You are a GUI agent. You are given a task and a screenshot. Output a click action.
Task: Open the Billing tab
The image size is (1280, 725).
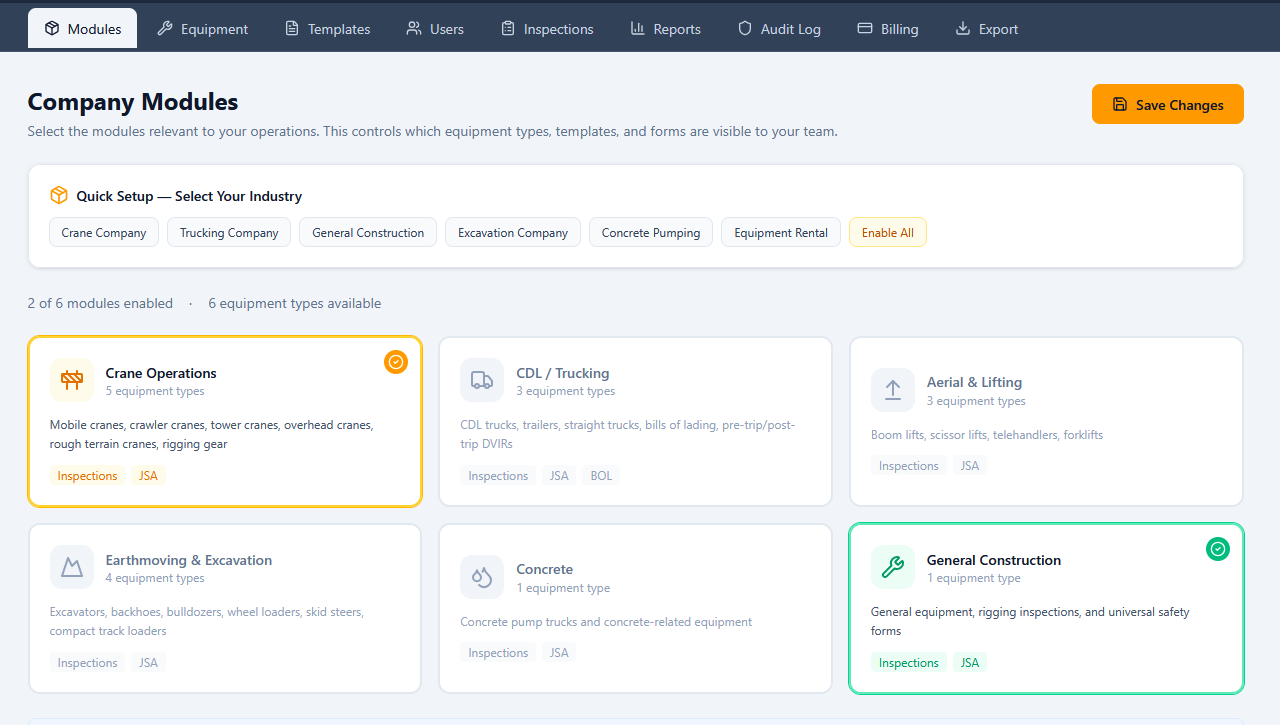click(888, 29)
